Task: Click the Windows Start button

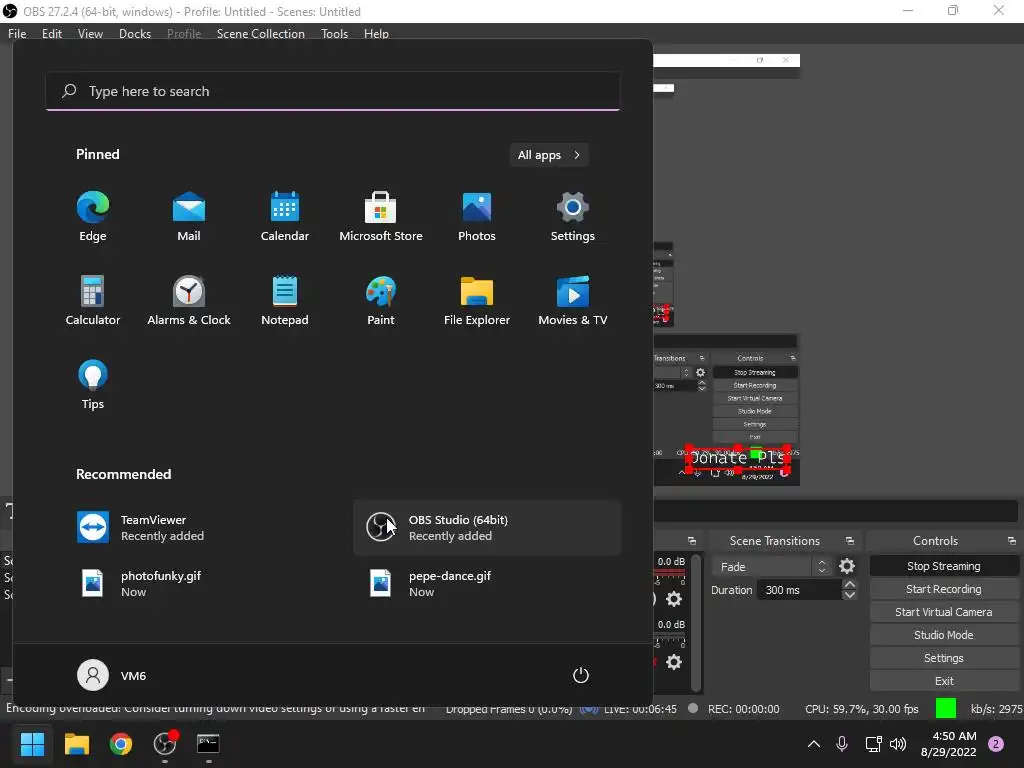Action: click(x=32, y=744)
